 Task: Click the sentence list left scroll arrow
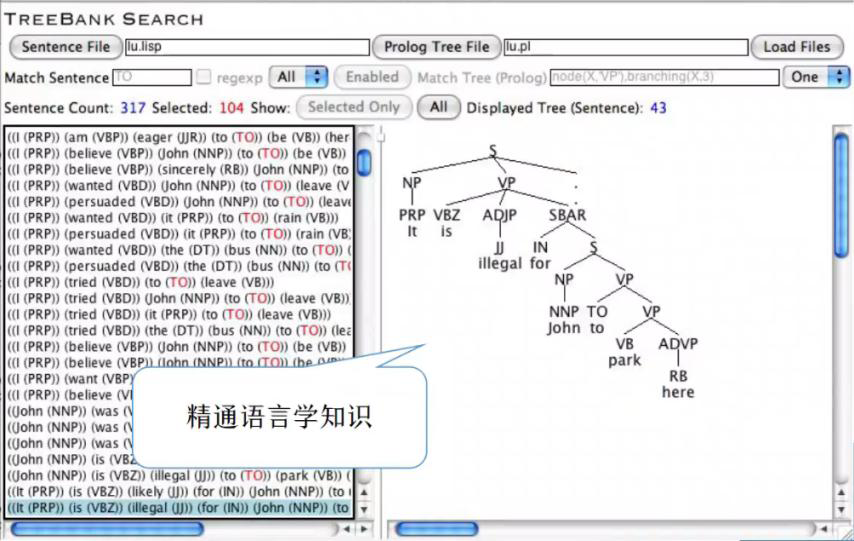coord(346,528)
